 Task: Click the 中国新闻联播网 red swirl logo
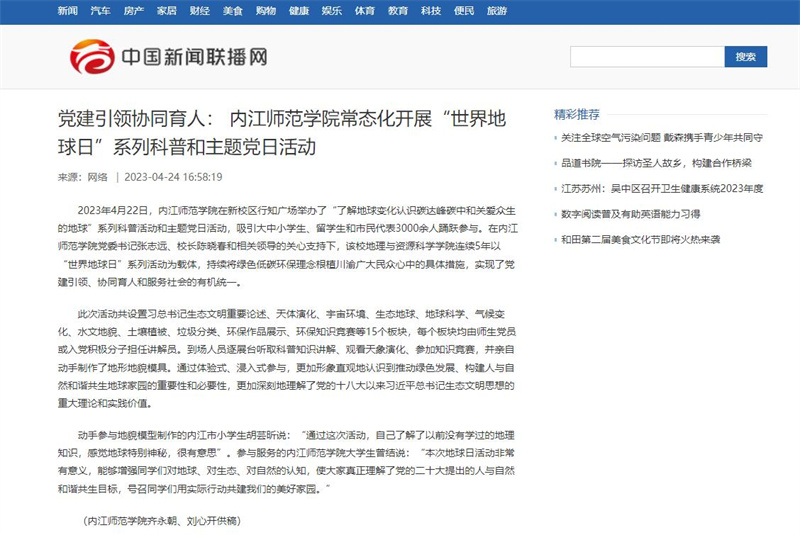(x=91, y=57)
